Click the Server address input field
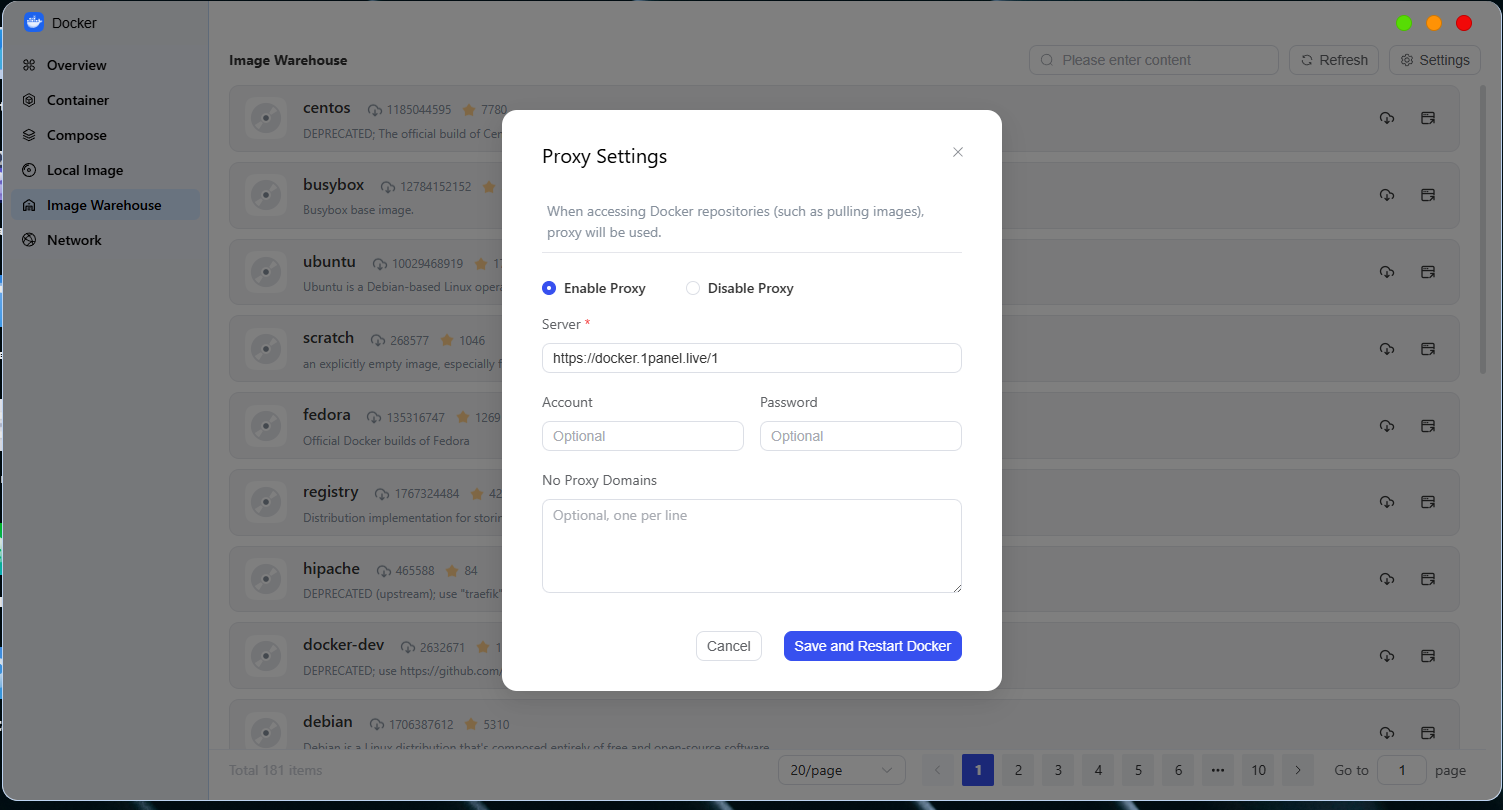 point(752,358)
